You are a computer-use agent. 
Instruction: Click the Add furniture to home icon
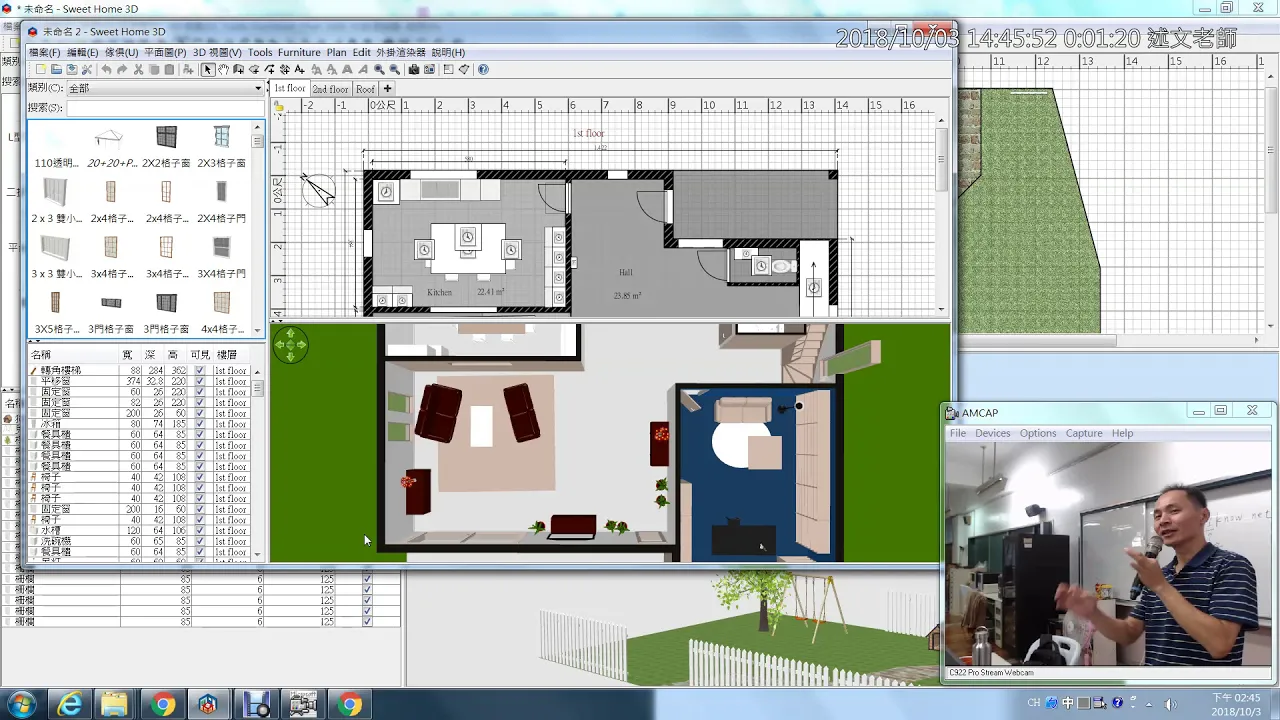click(188, 70)
